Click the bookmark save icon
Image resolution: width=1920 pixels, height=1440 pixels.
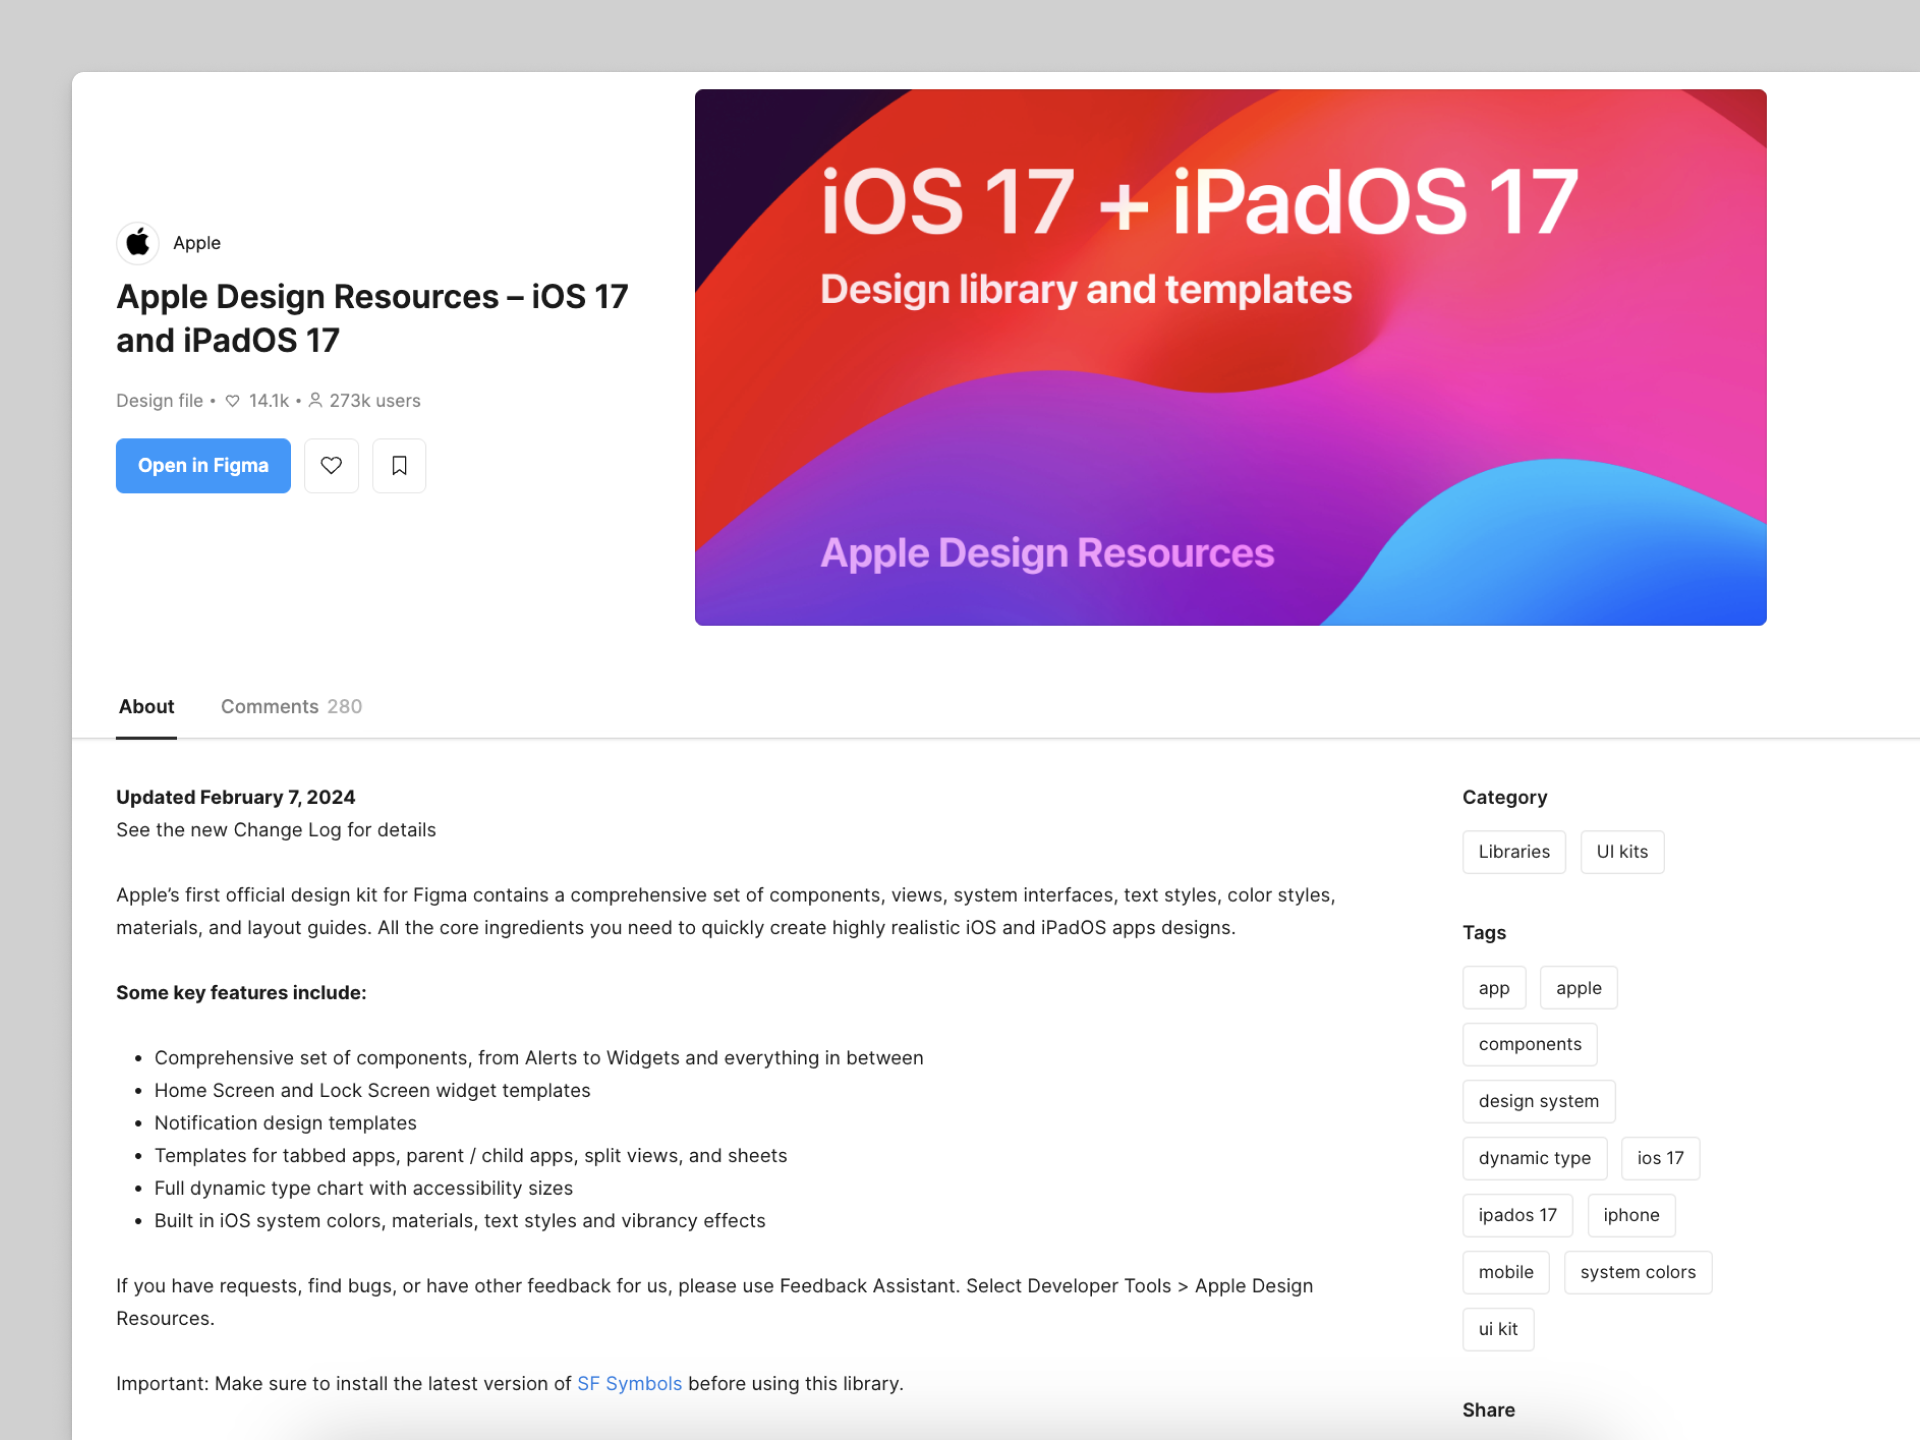[x=399, y=465]
